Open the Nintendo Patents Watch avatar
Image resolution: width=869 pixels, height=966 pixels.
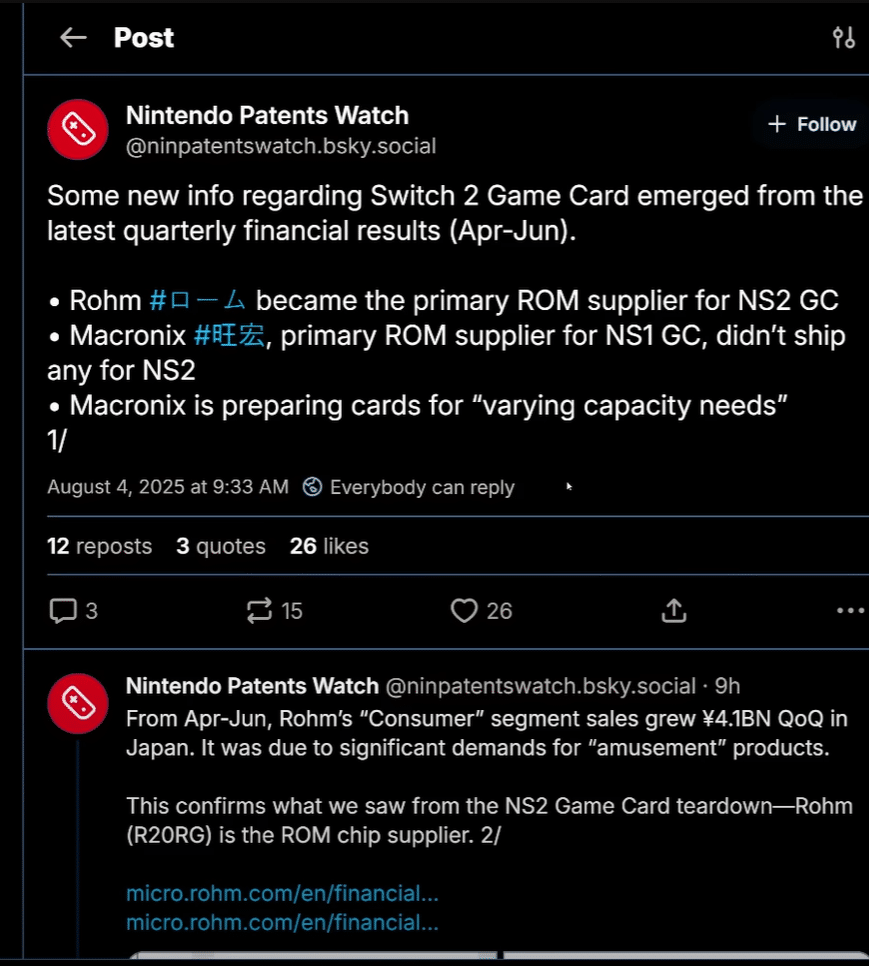78,129
